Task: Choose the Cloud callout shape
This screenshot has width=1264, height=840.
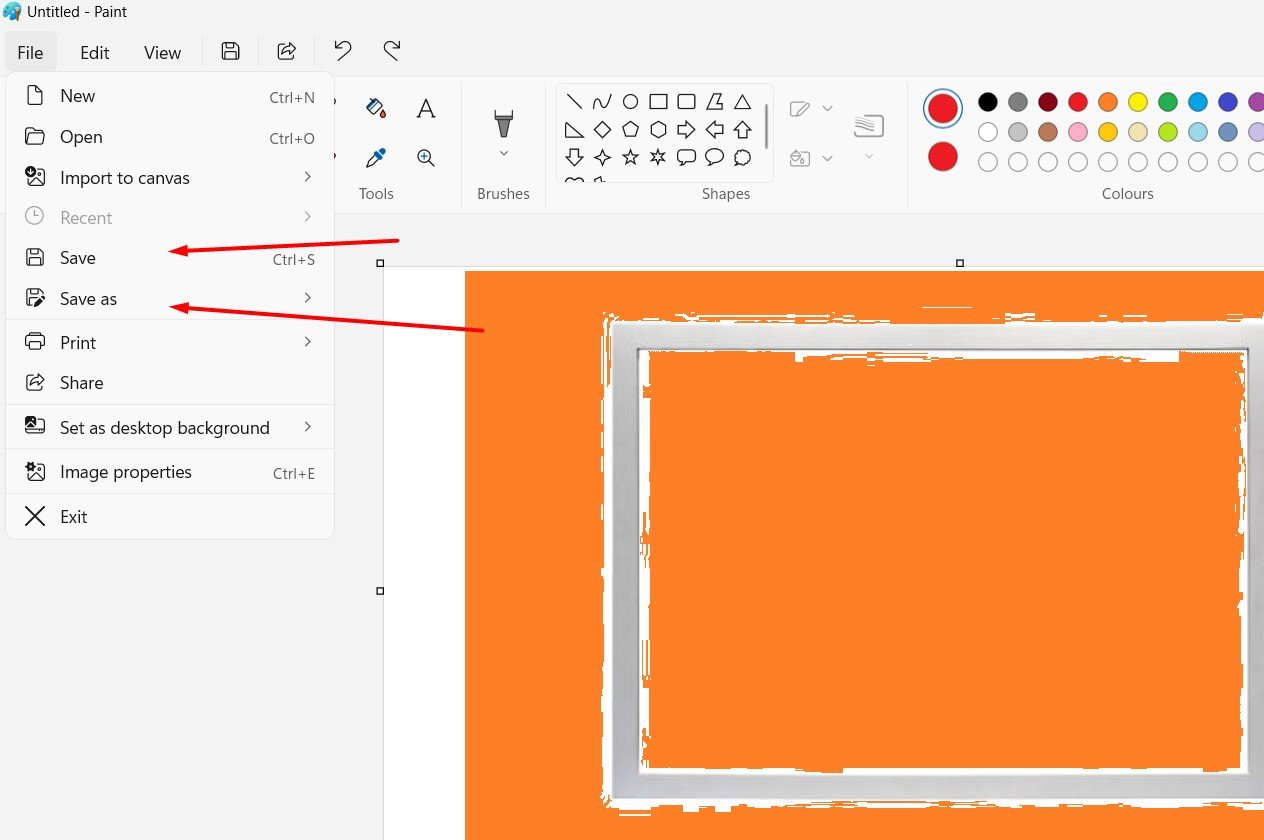Action: [742, 157]
